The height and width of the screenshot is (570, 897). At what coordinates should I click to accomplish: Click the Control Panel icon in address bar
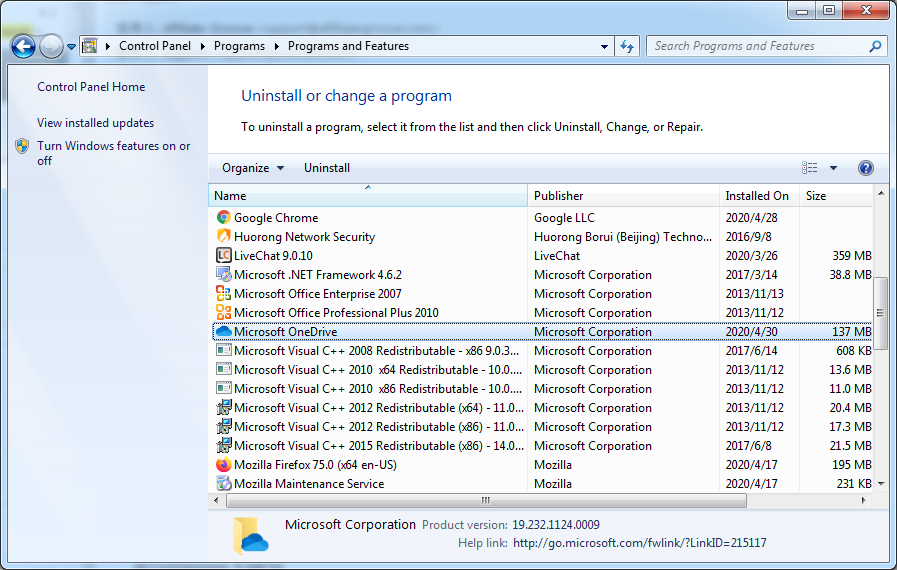pos(90,46)
